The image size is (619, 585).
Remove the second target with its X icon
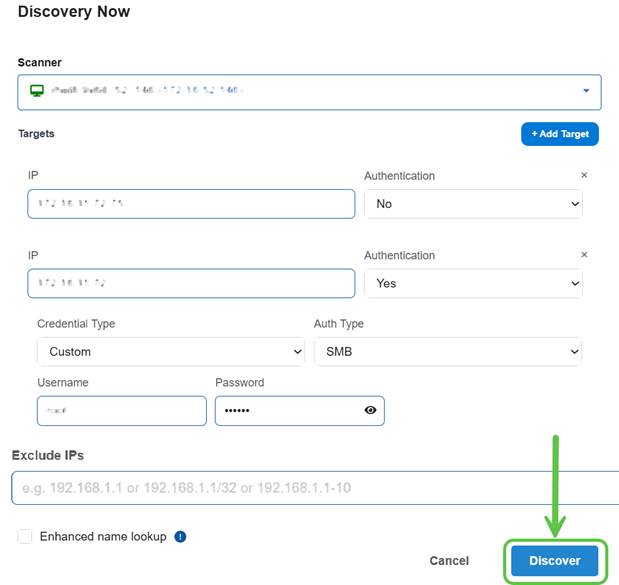coord(585,255)
